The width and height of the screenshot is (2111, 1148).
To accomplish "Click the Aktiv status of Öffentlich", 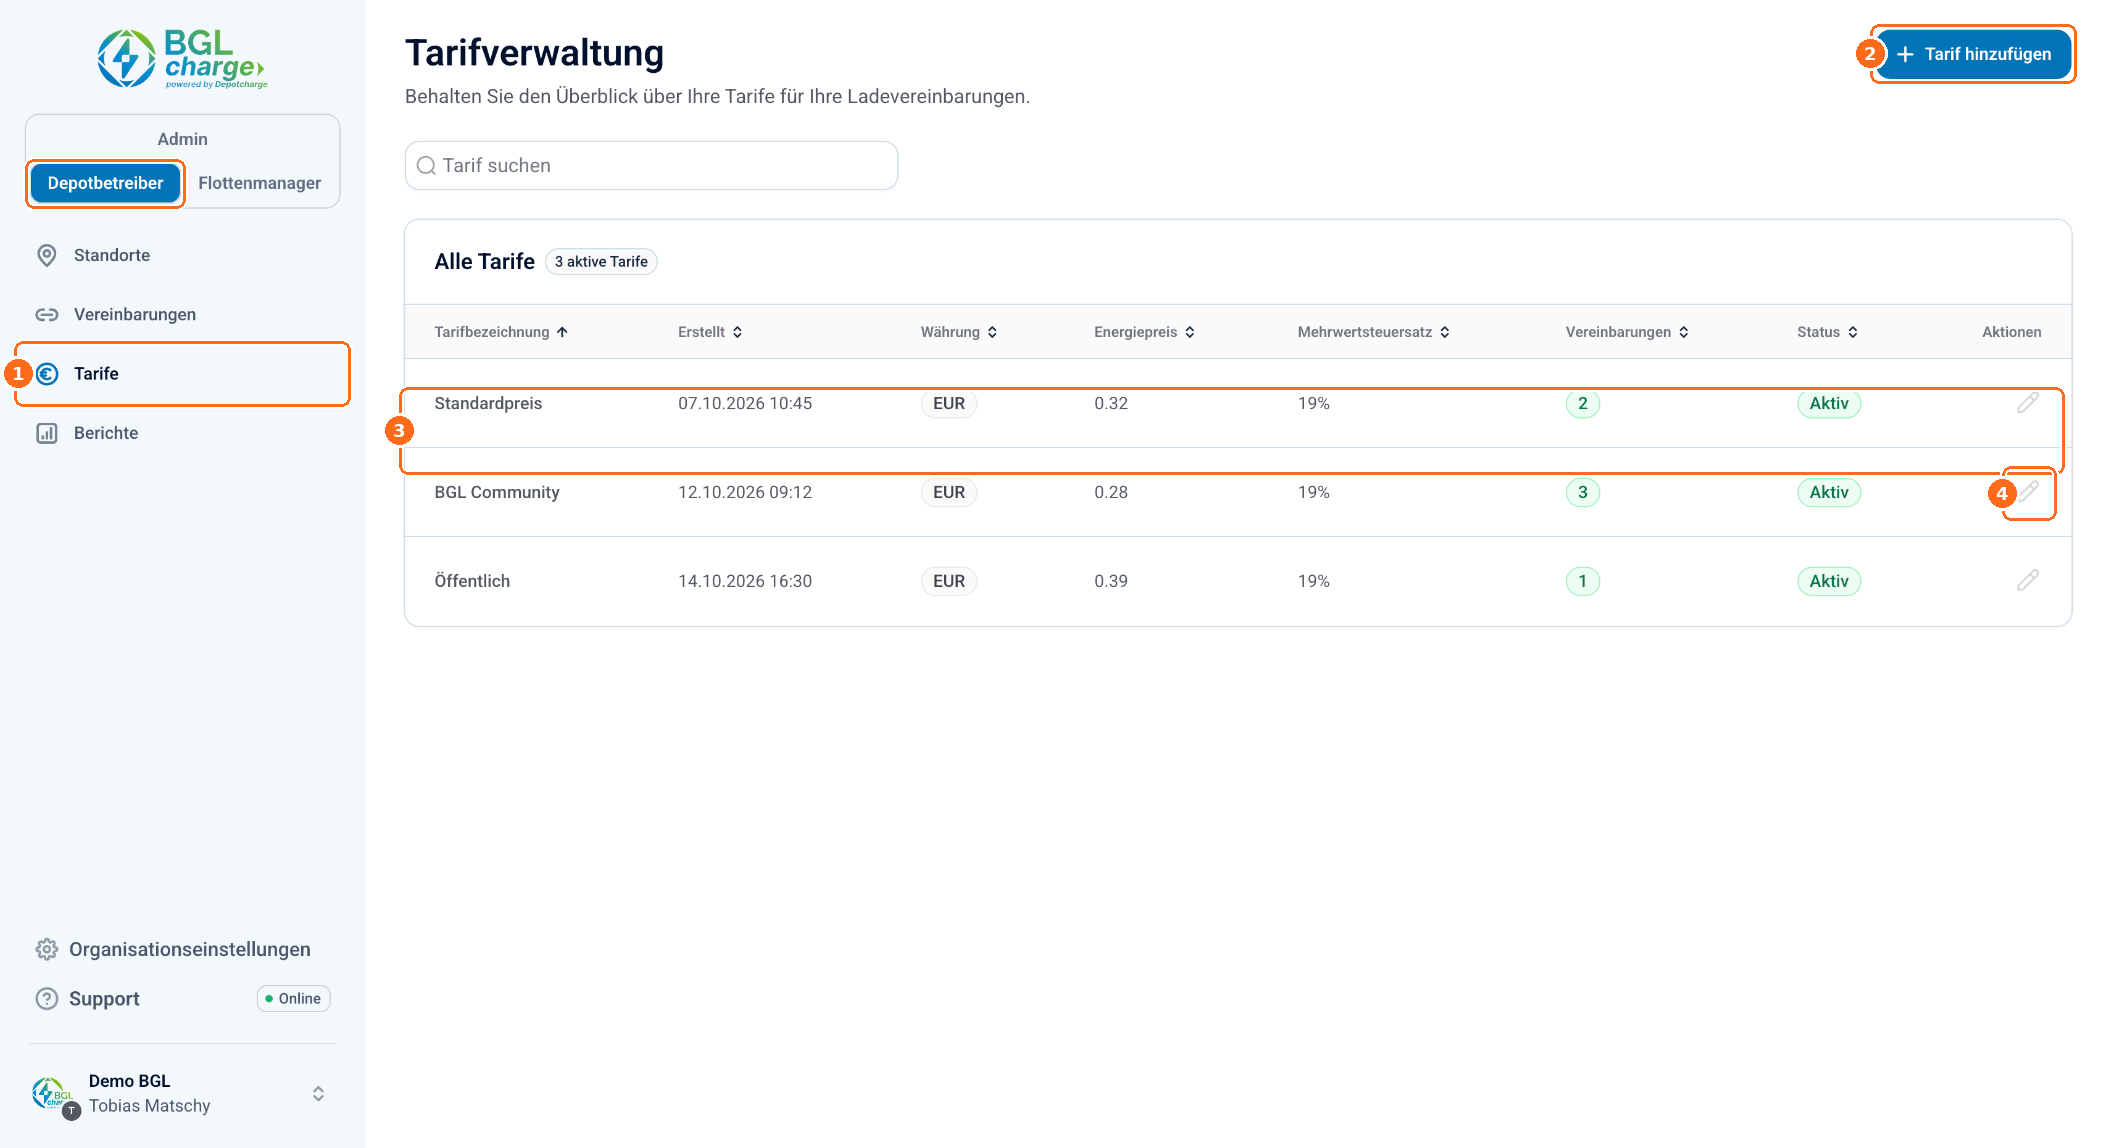I will 1829,581.
